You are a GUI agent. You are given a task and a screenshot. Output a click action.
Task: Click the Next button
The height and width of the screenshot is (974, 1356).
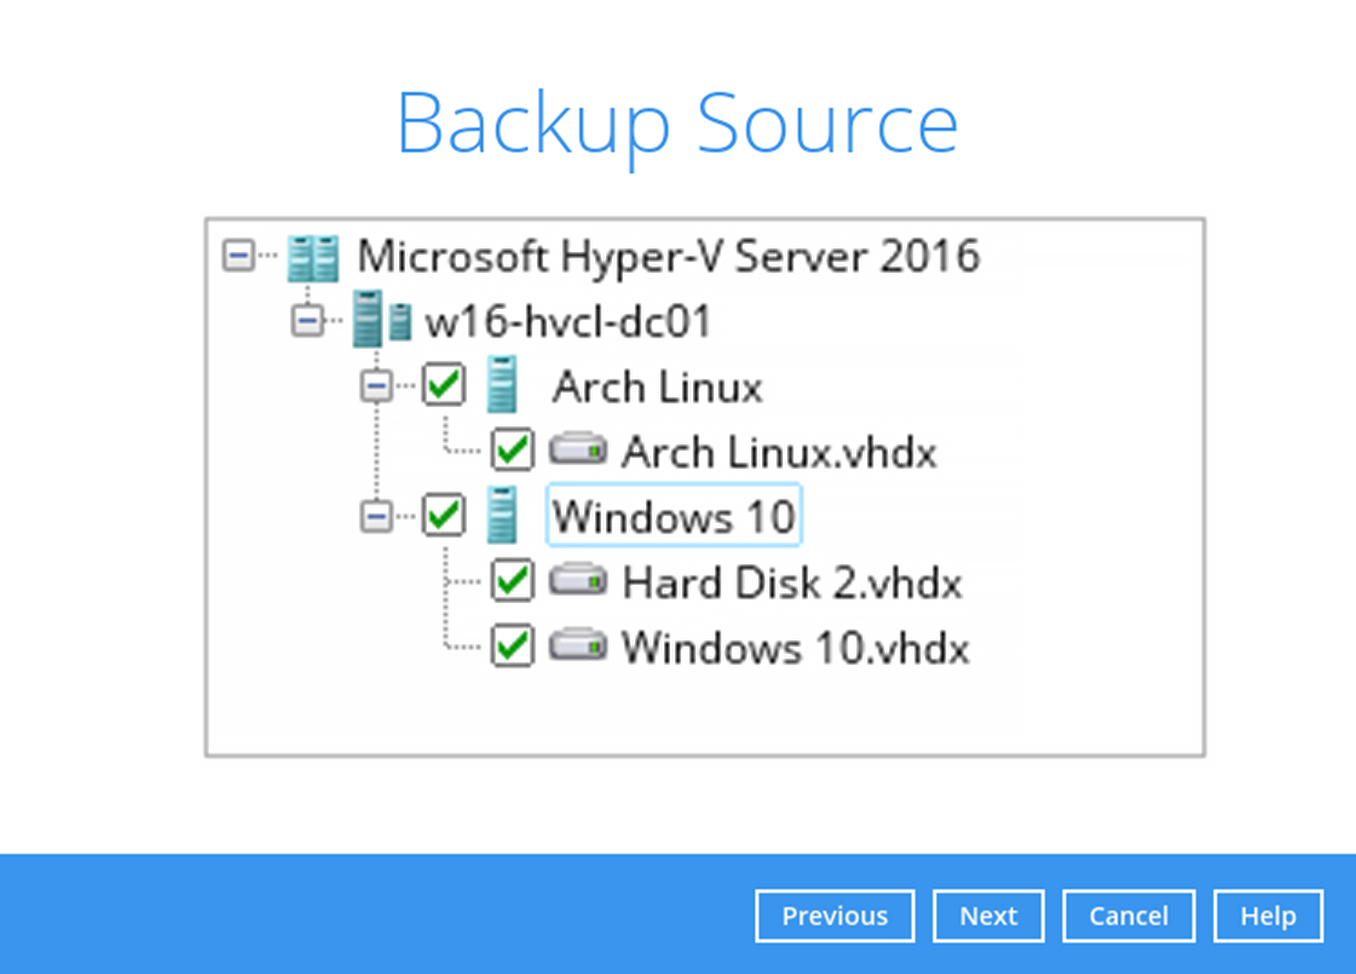[988, 915]
